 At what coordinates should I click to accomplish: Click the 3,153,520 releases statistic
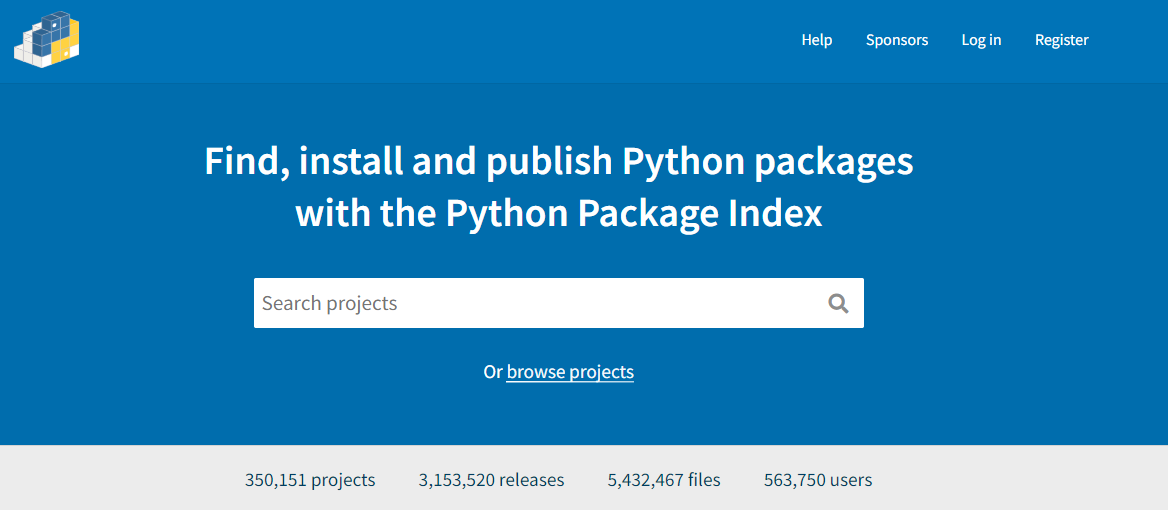tap(492, 480)
